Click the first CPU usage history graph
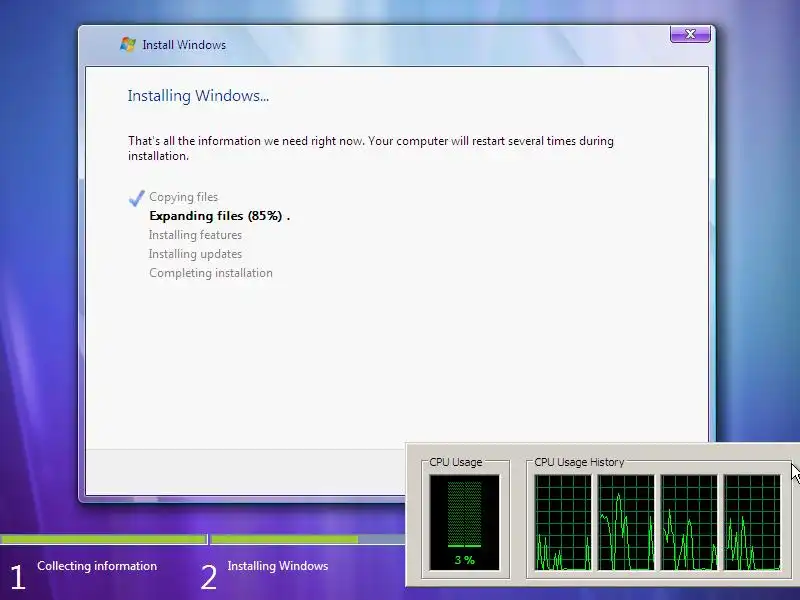The image size is (800, 600). coord(563,522)
